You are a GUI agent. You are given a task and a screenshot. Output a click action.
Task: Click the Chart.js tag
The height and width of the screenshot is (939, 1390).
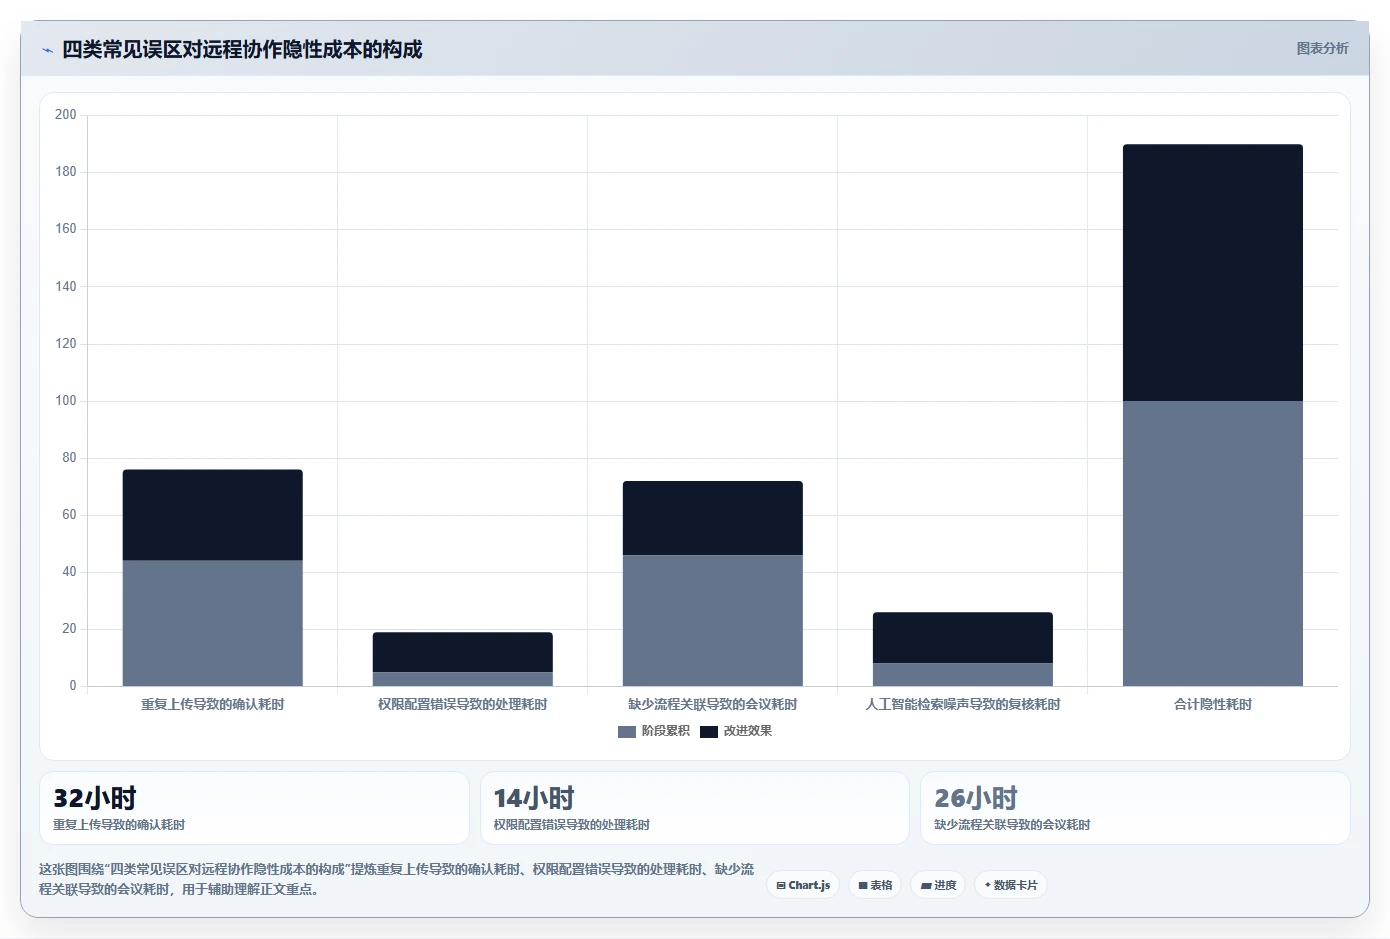[803, 885]
